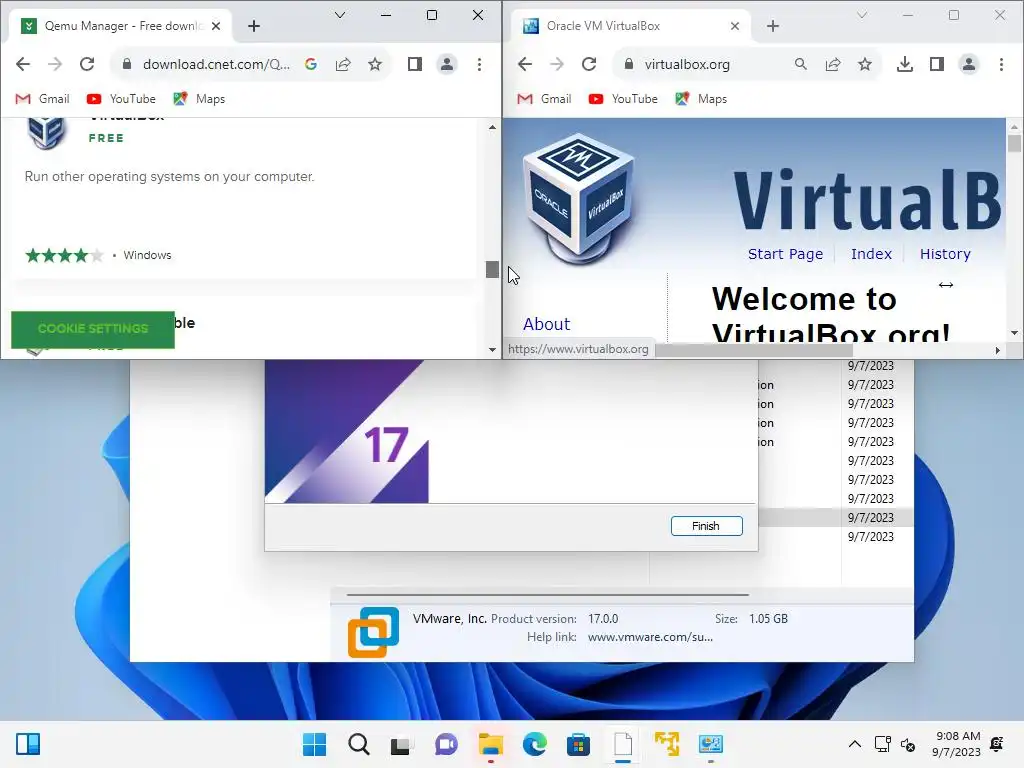Close the Oracle VM VirtualBox tab
The width and height of the screenshot is (1024, 768).
point(735,26)
